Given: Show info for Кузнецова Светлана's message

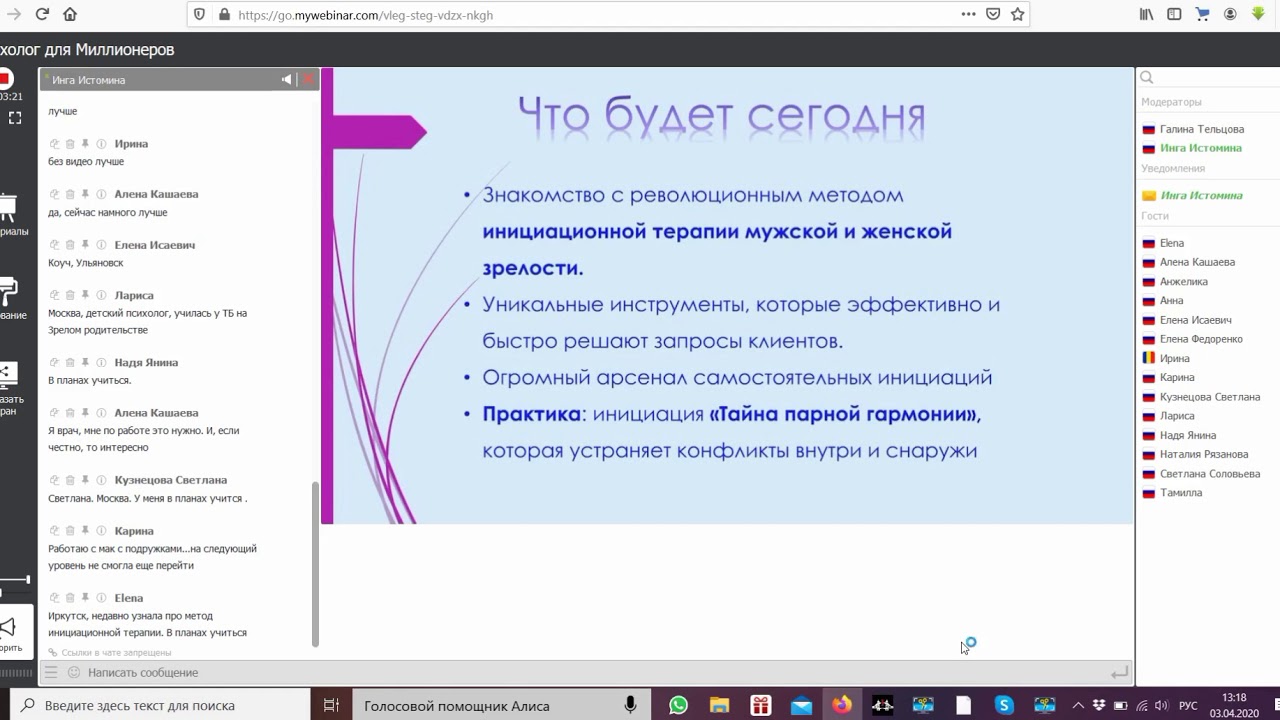Looking at the screenshot, I should (x=101, y=480).
